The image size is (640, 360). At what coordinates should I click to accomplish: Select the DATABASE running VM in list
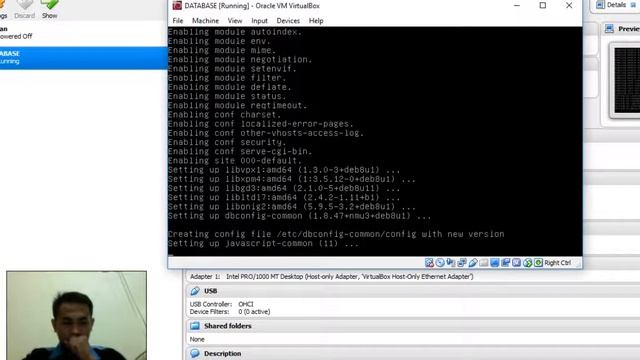(x=84, y=58)
